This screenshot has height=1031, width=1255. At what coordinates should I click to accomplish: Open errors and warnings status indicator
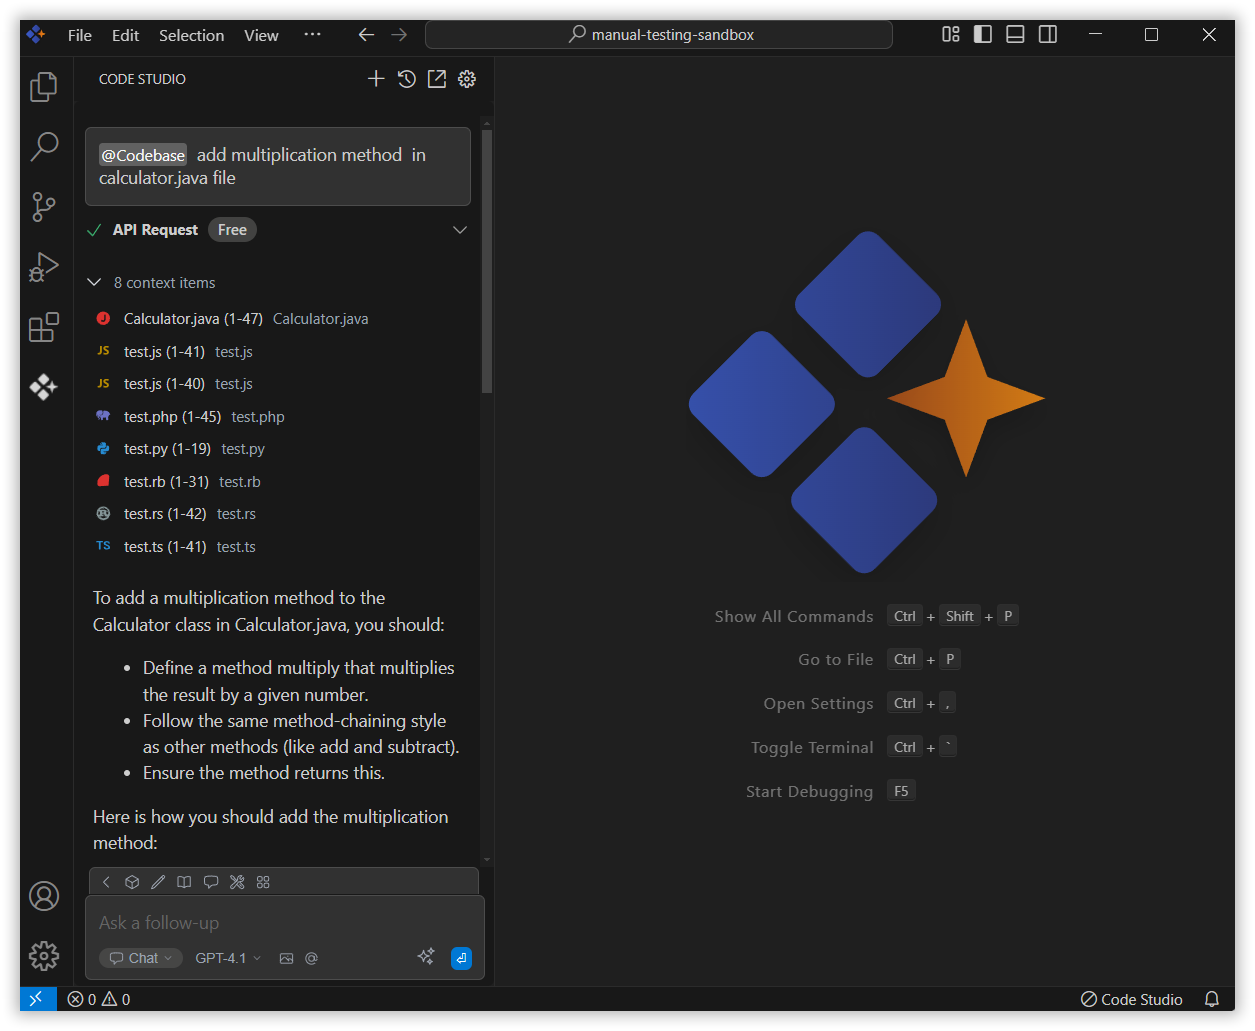[99, 999]
